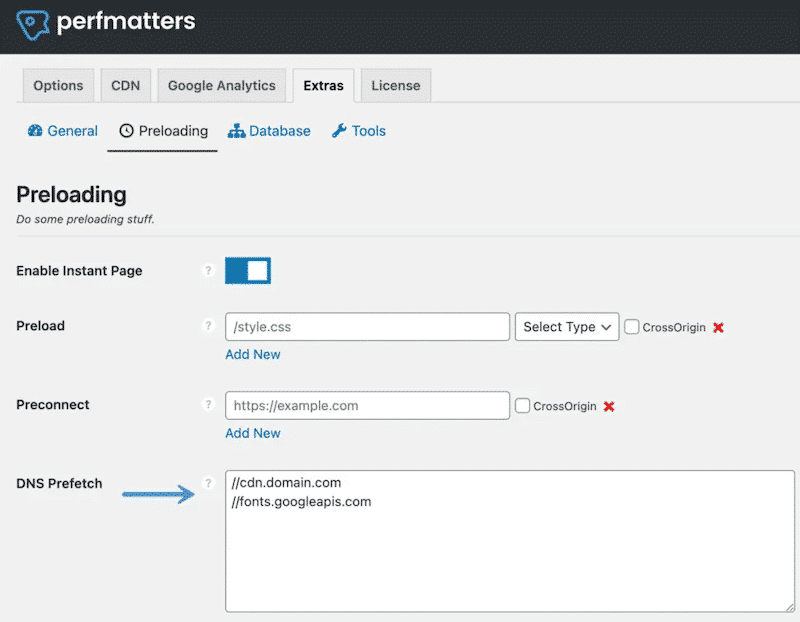The height and width of the screenshot is (622, 800).
Task: Switch to the License tab
Action: point(395,85)
